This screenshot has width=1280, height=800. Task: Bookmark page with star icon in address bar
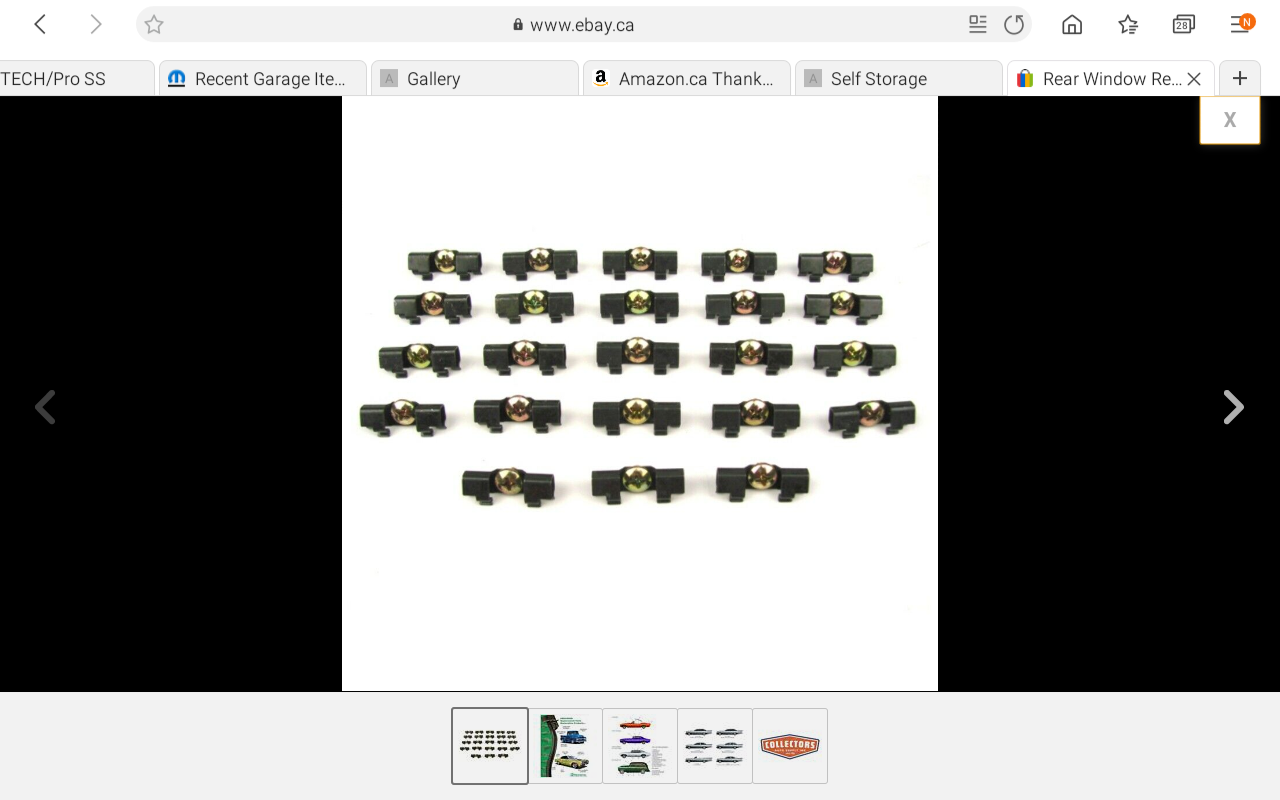154,25
